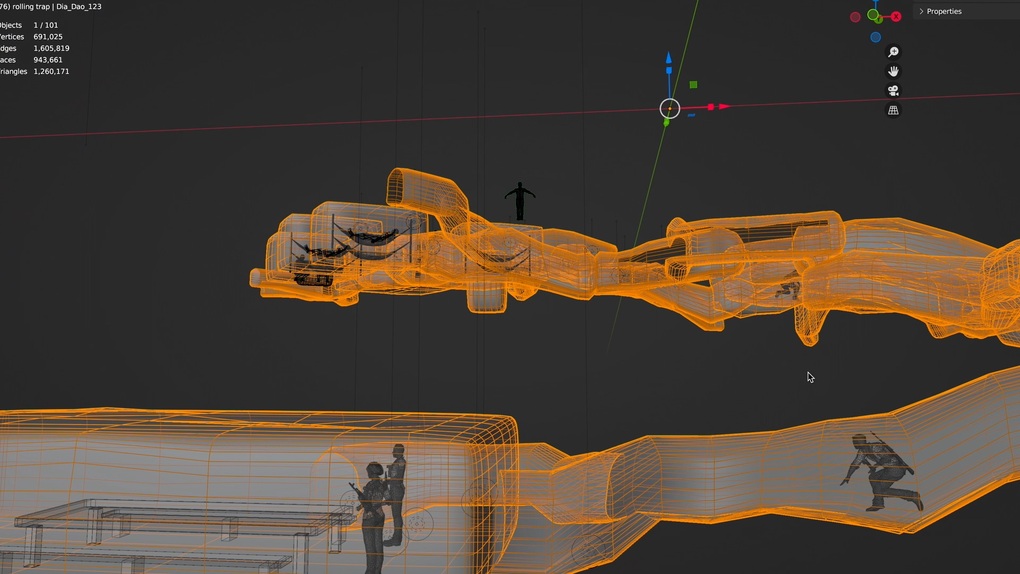The image size is (1020, 574).
Task: Click dark red negative X gizmo circle
Action: (855, 17)
